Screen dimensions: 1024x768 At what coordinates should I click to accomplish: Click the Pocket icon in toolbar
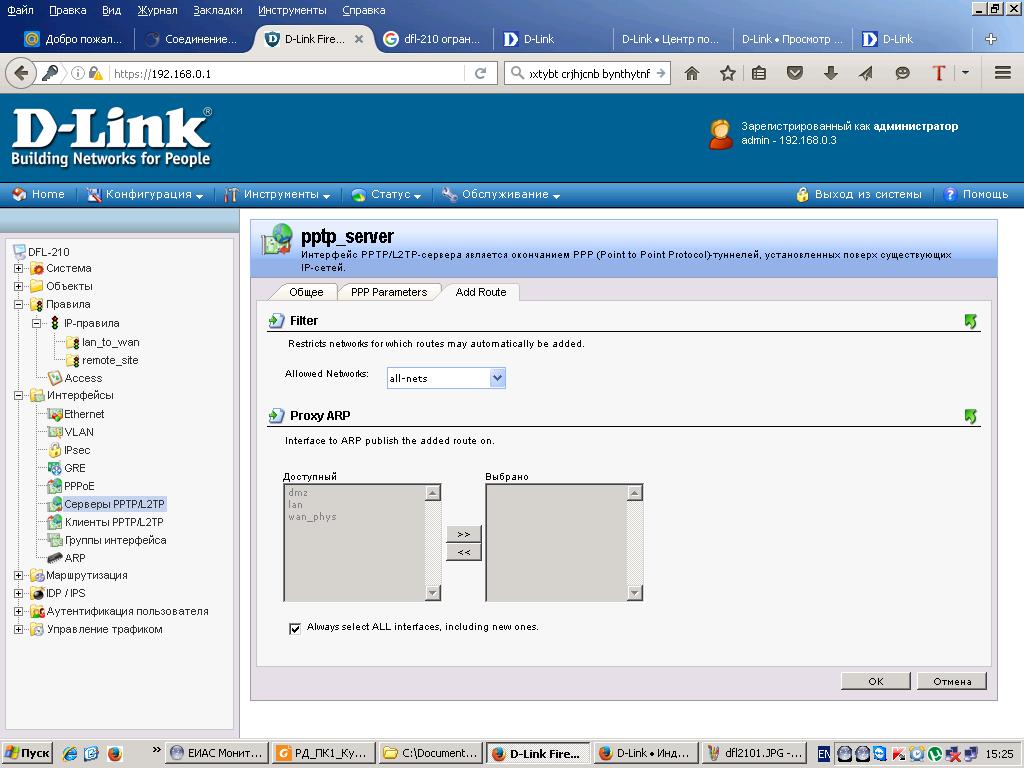(x=795, y=73)
